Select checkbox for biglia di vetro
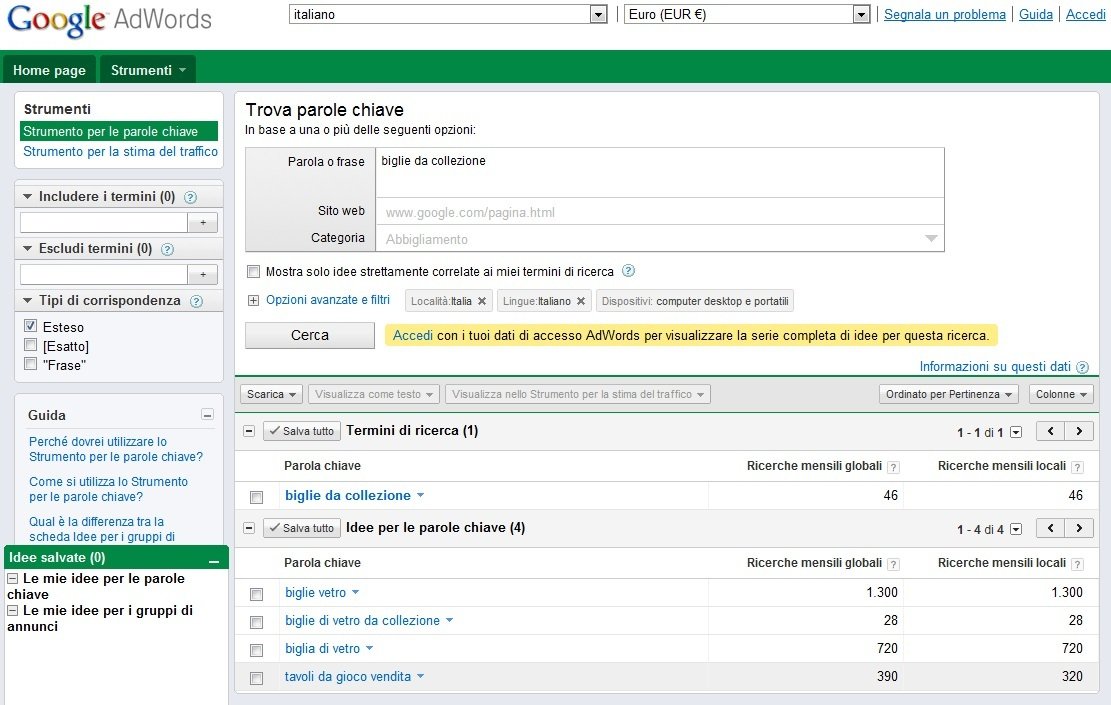Image resolution: width=1111 pixels, height=705 pixels. 256,650
